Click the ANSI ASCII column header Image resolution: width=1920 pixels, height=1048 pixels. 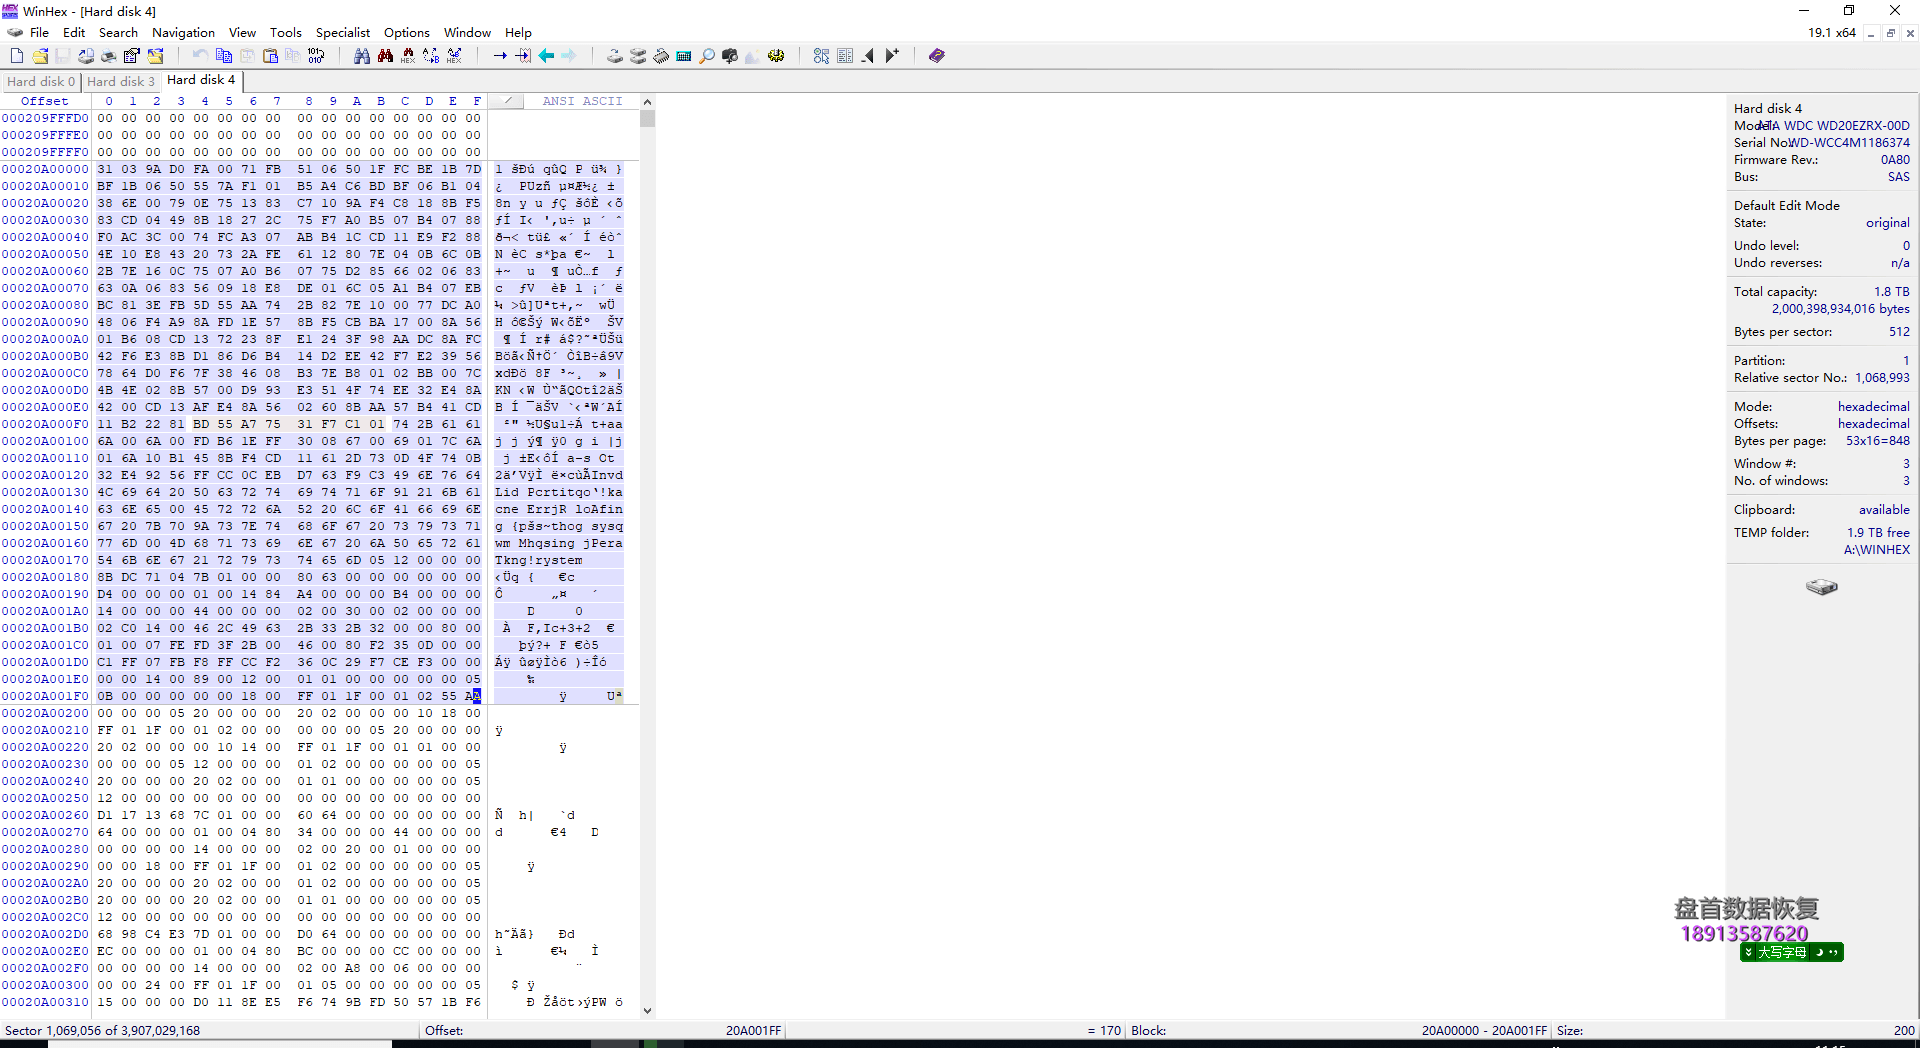click(x=582, y=101)
